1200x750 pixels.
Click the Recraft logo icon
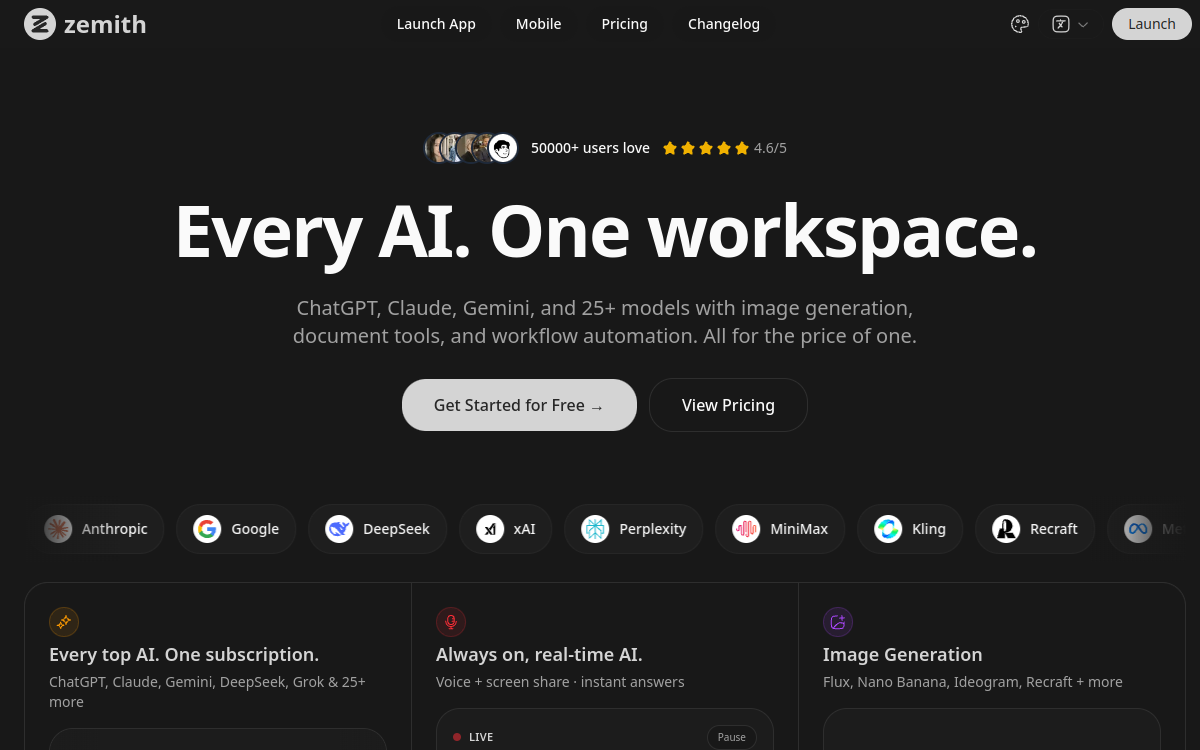coord(1006,529)
